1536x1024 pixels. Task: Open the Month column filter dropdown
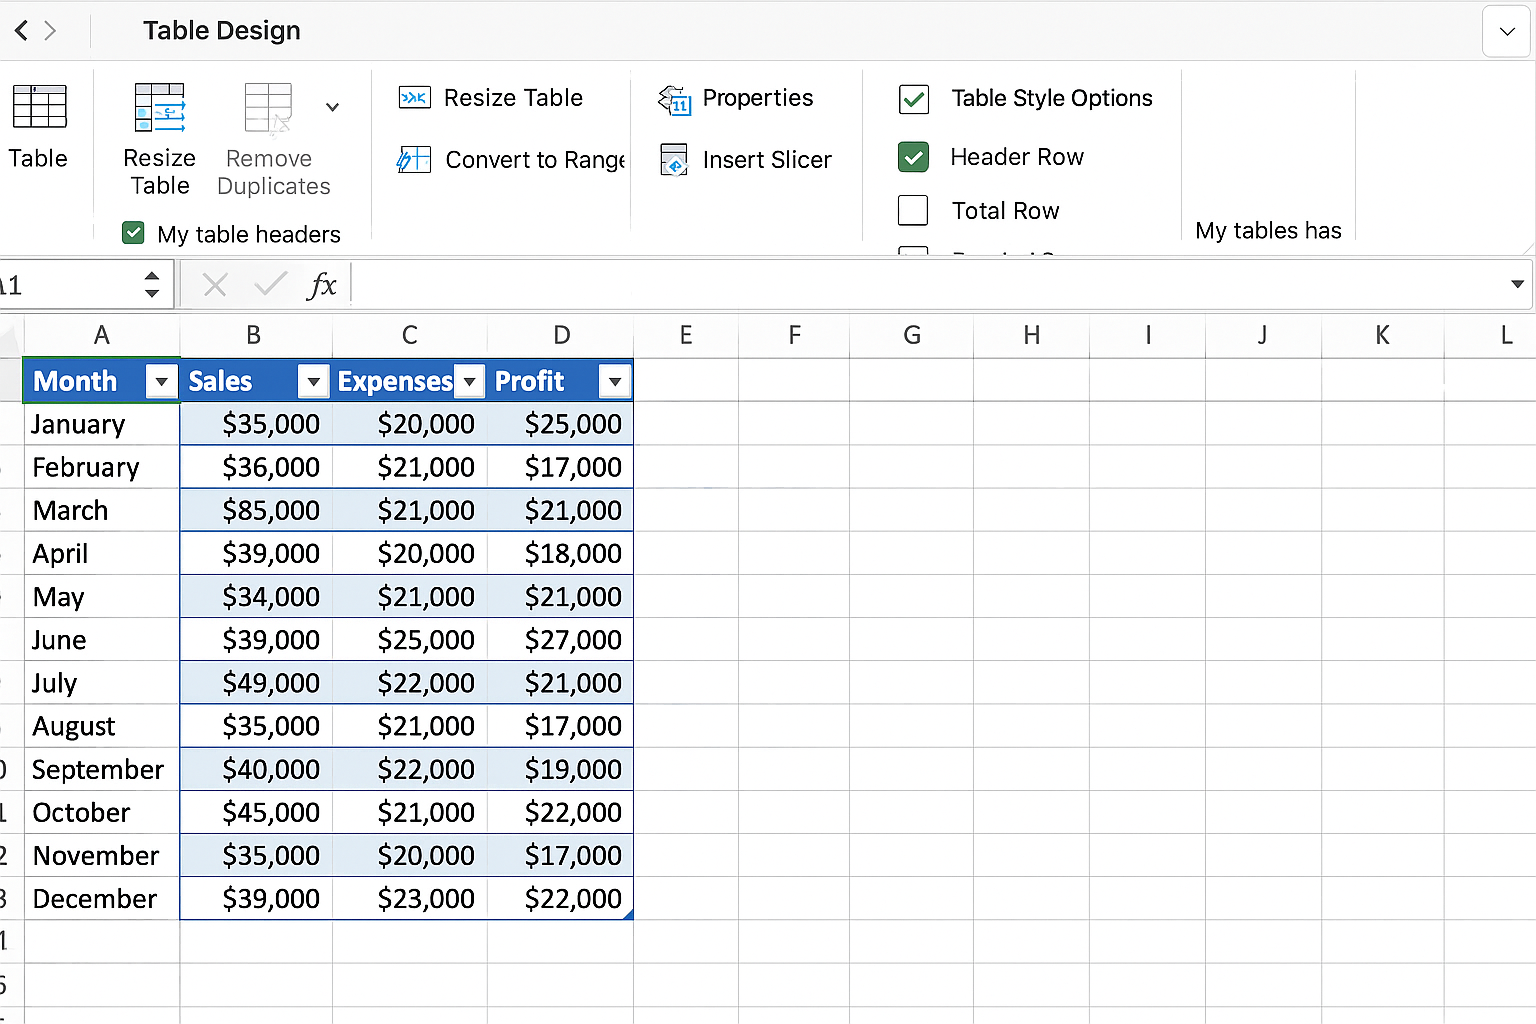click(161, 381)
